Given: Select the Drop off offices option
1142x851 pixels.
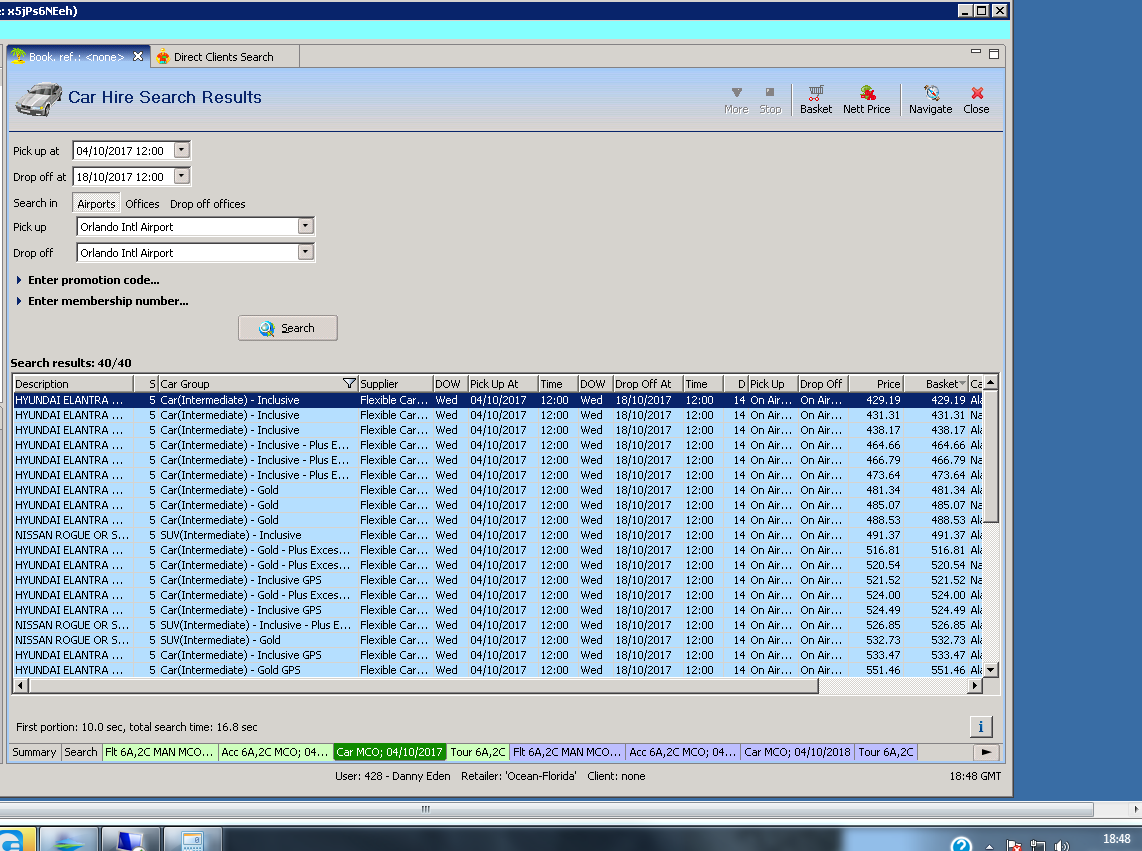Looking at the screenshot, I should 207,204.
